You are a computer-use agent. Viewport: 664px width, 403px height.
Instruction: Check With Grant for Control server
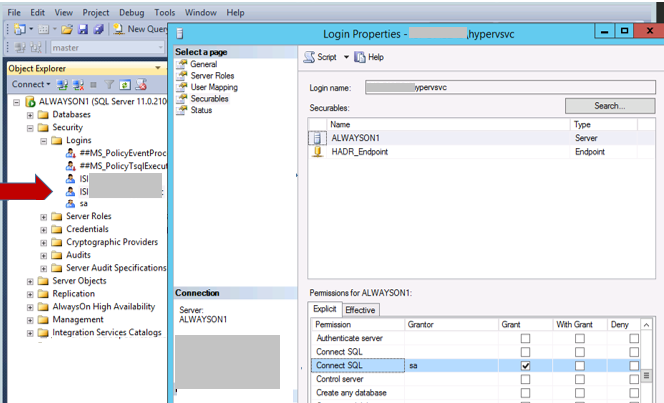580,379
